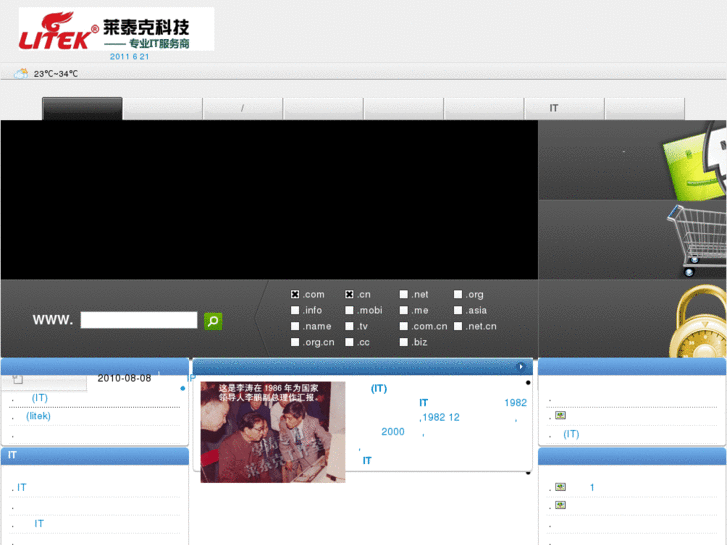Tick the .mobi domain checkbox
The image size is (727, 545).
click(349, 310)
